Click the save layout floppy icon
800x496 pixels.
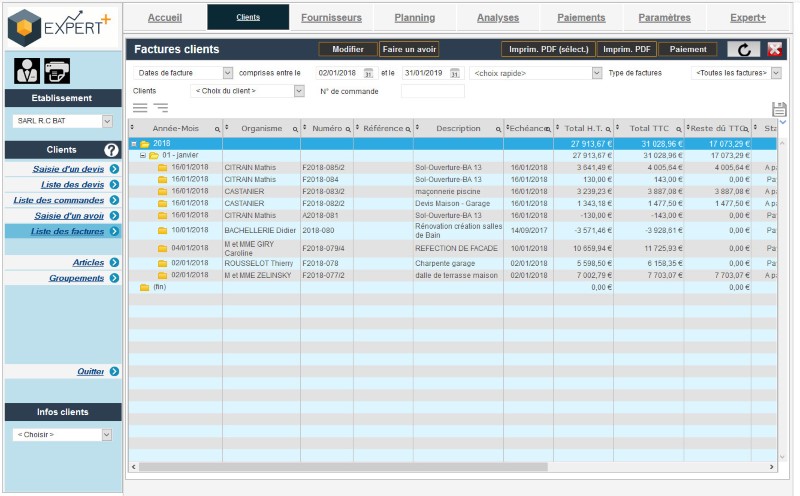click(x=779, y=109)
